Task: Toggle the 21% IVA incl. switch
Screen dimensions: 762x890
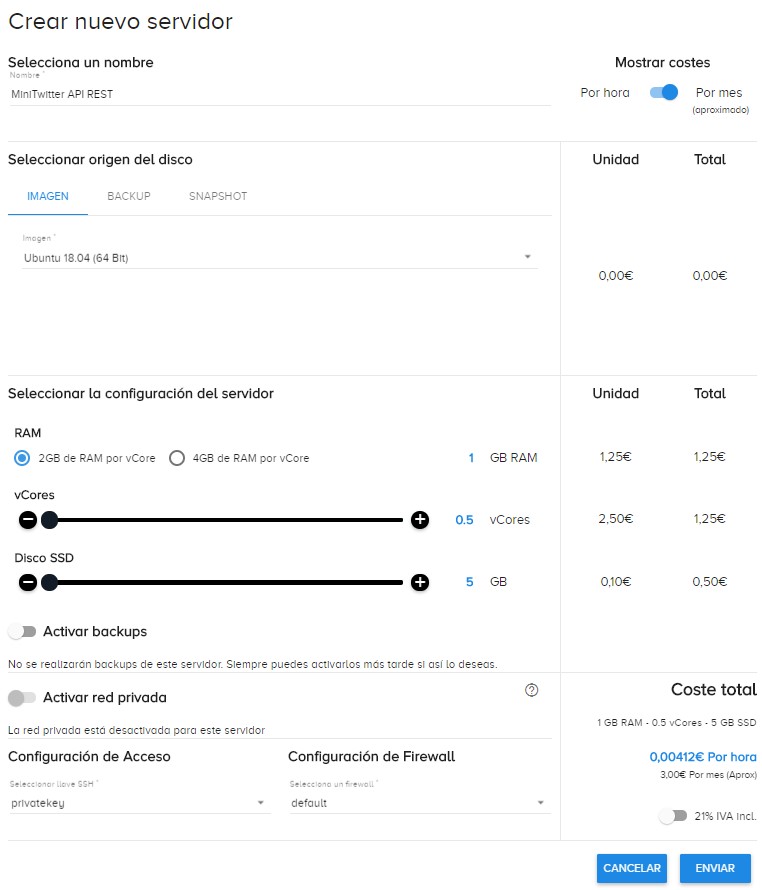Action: 673,816
